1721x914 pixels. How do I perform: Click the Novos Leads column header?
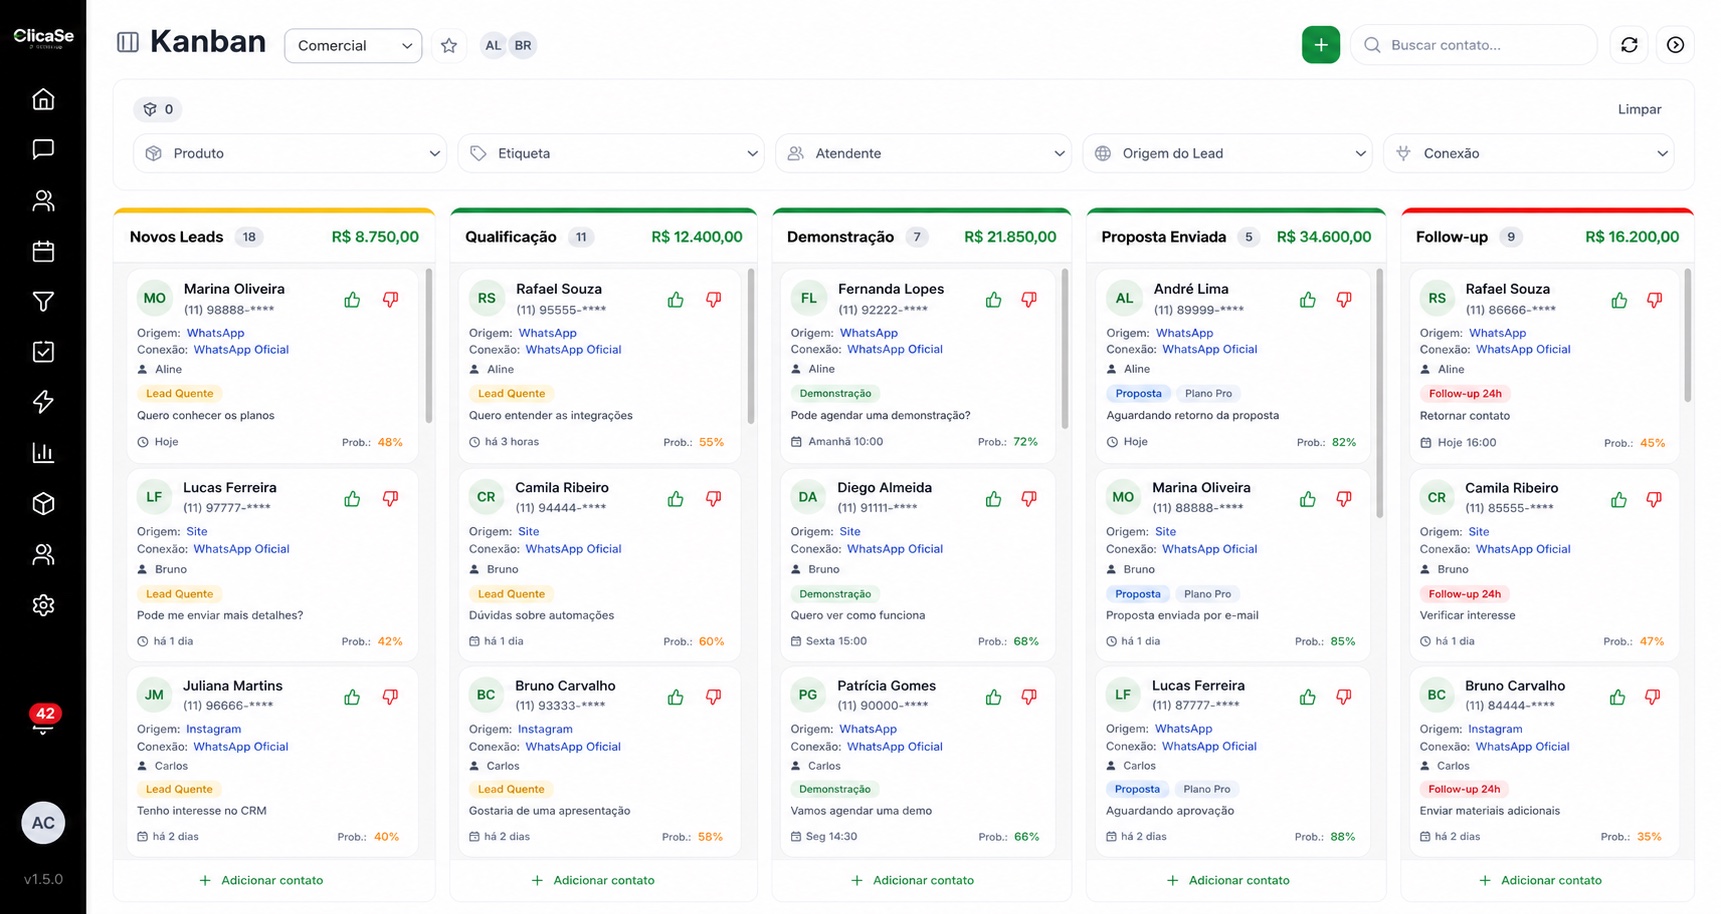point(274,237)
